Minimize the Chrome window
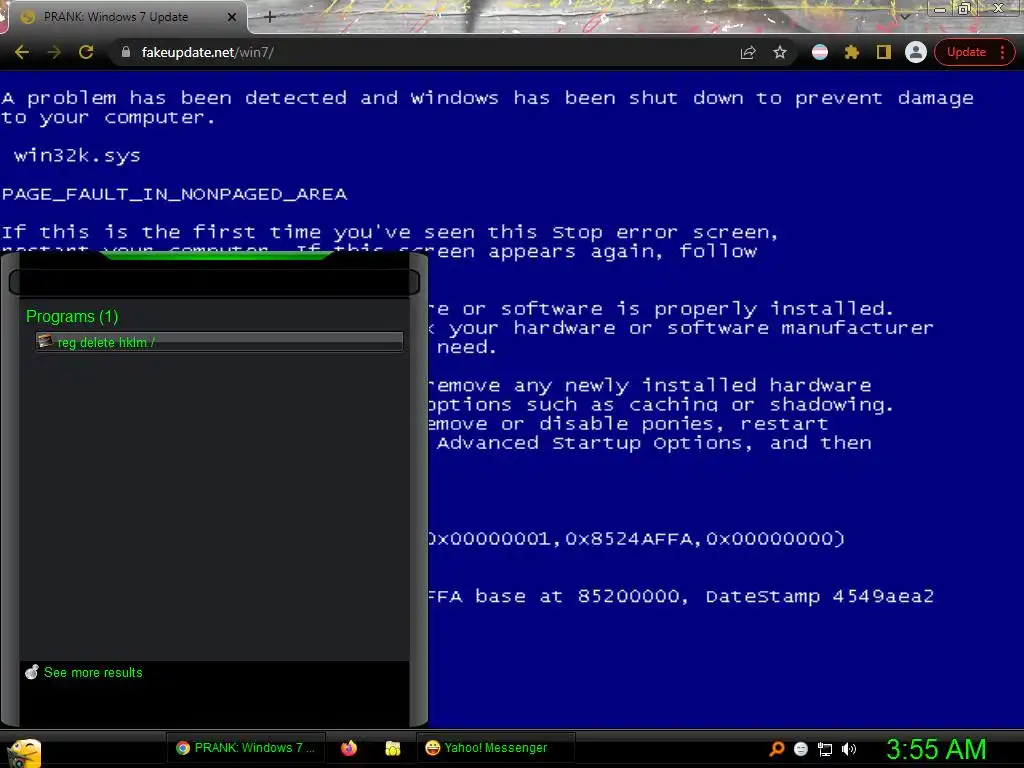 [x=940, y=8]
